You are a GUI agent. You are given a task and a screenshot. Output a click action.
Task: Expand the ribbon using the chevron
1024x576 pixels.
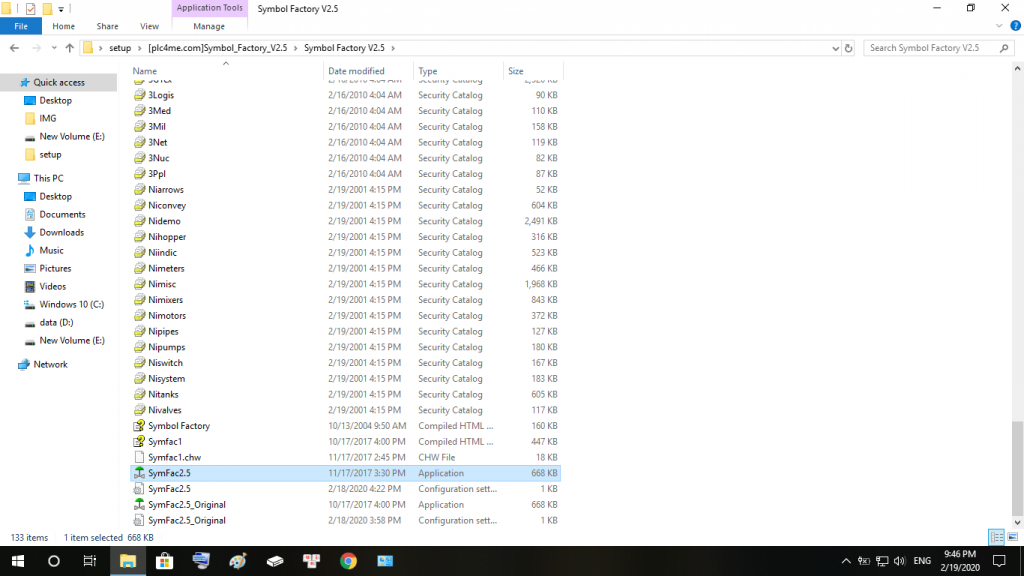(999, 26)
